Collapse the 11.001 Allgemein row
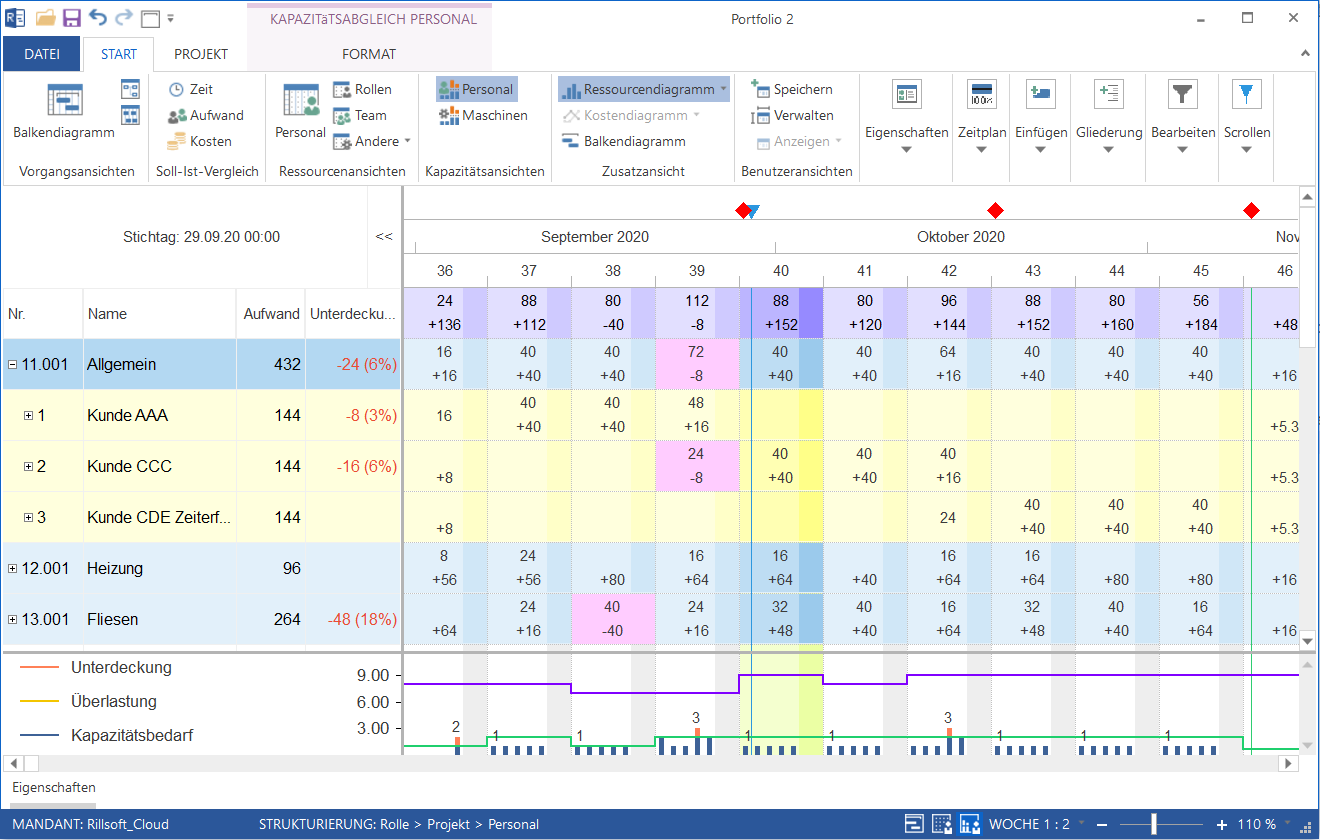Screen dimensions: 1320x840 point(13,365)
